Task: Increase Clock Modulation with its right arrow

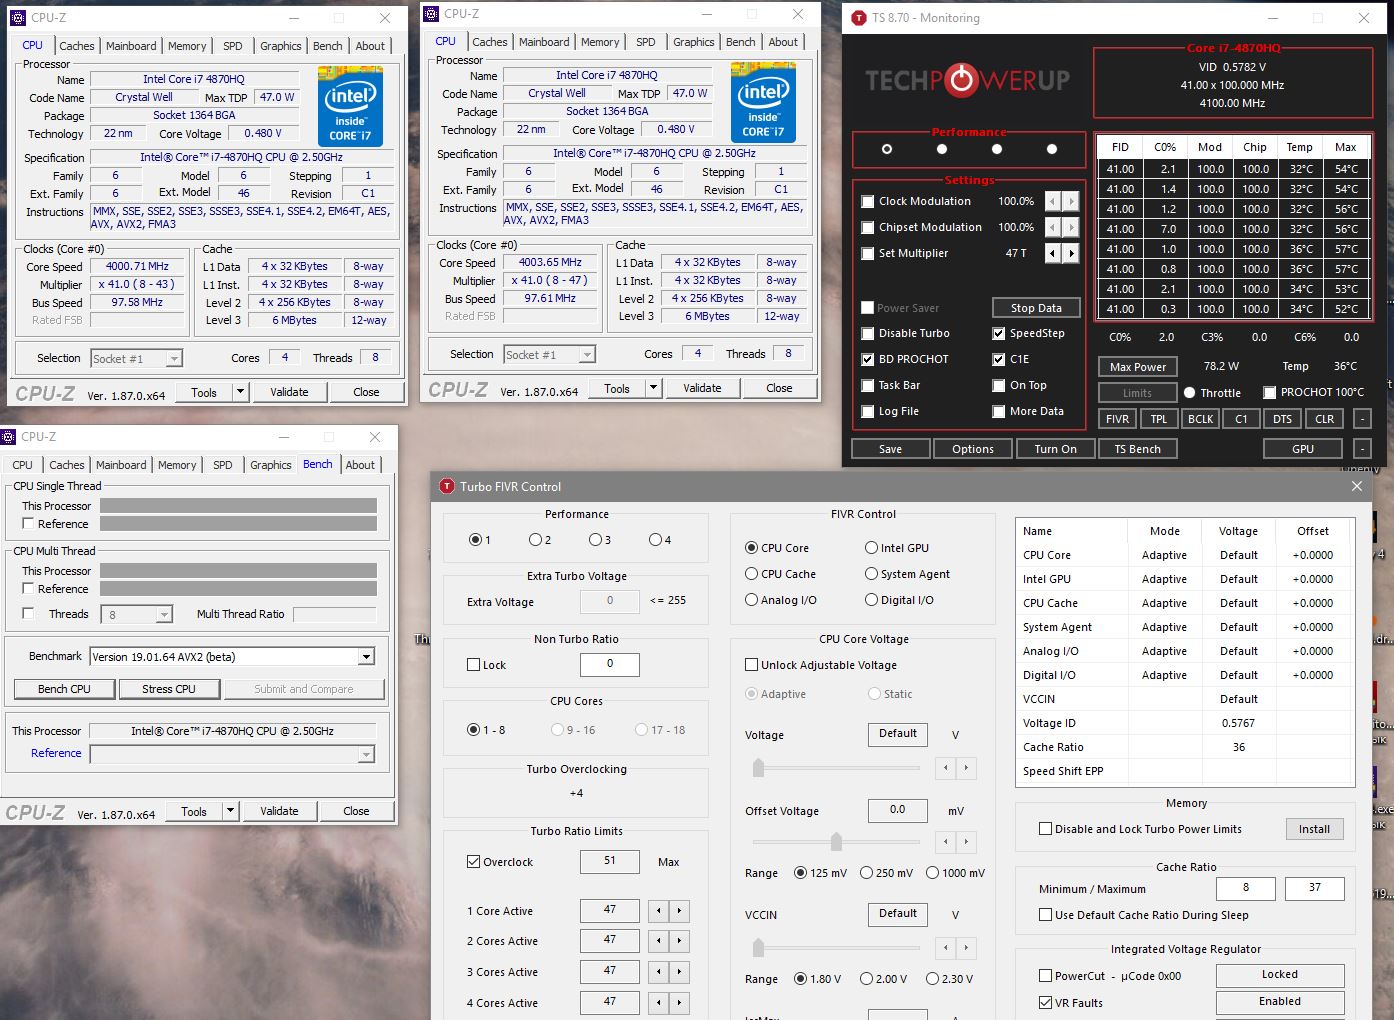Action: 1071,201
